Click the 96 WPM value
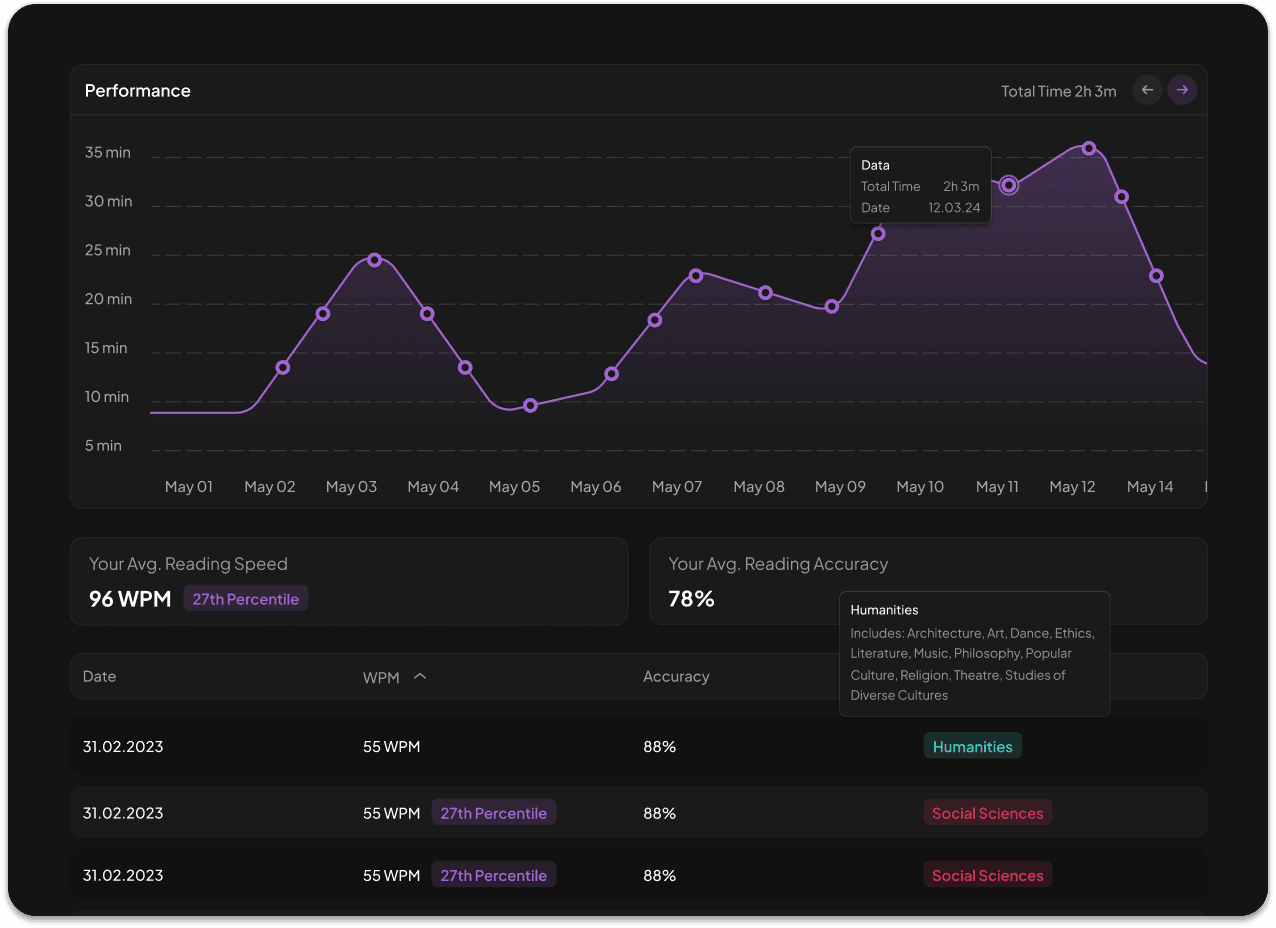 (x=130, y=599)
